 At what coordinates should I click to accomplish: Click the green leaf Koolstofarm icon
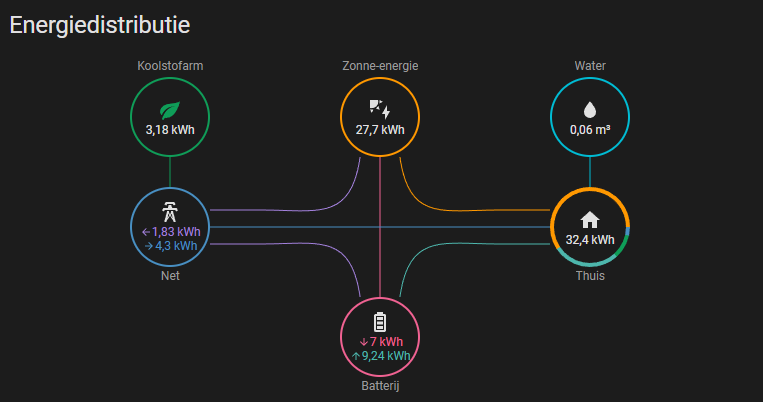(x=170, y=110)
